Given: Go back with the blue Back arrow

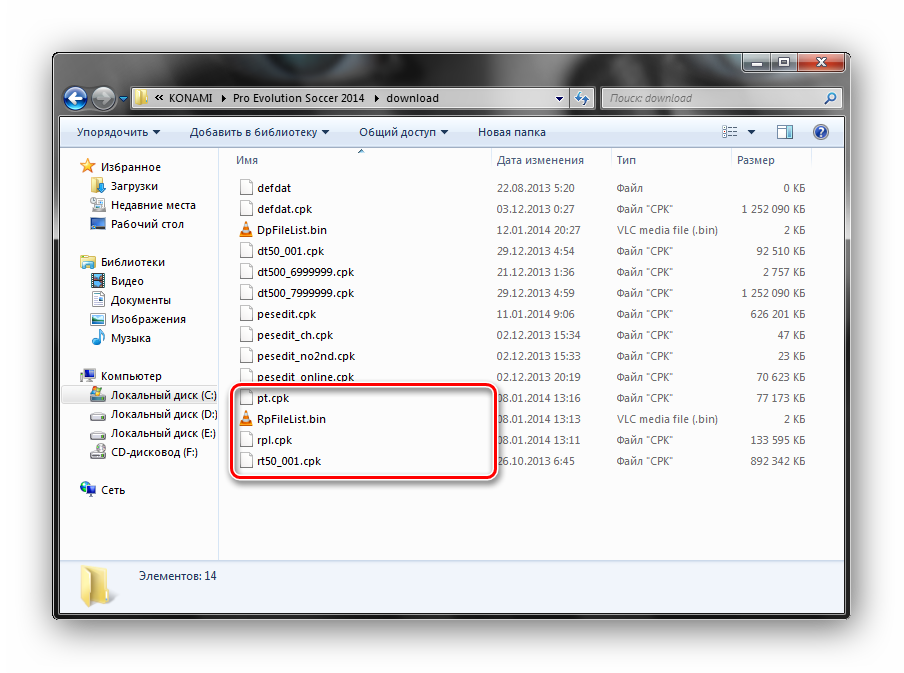Looking at the screenshot, I should pyautogui.click(x=76, y=99).
